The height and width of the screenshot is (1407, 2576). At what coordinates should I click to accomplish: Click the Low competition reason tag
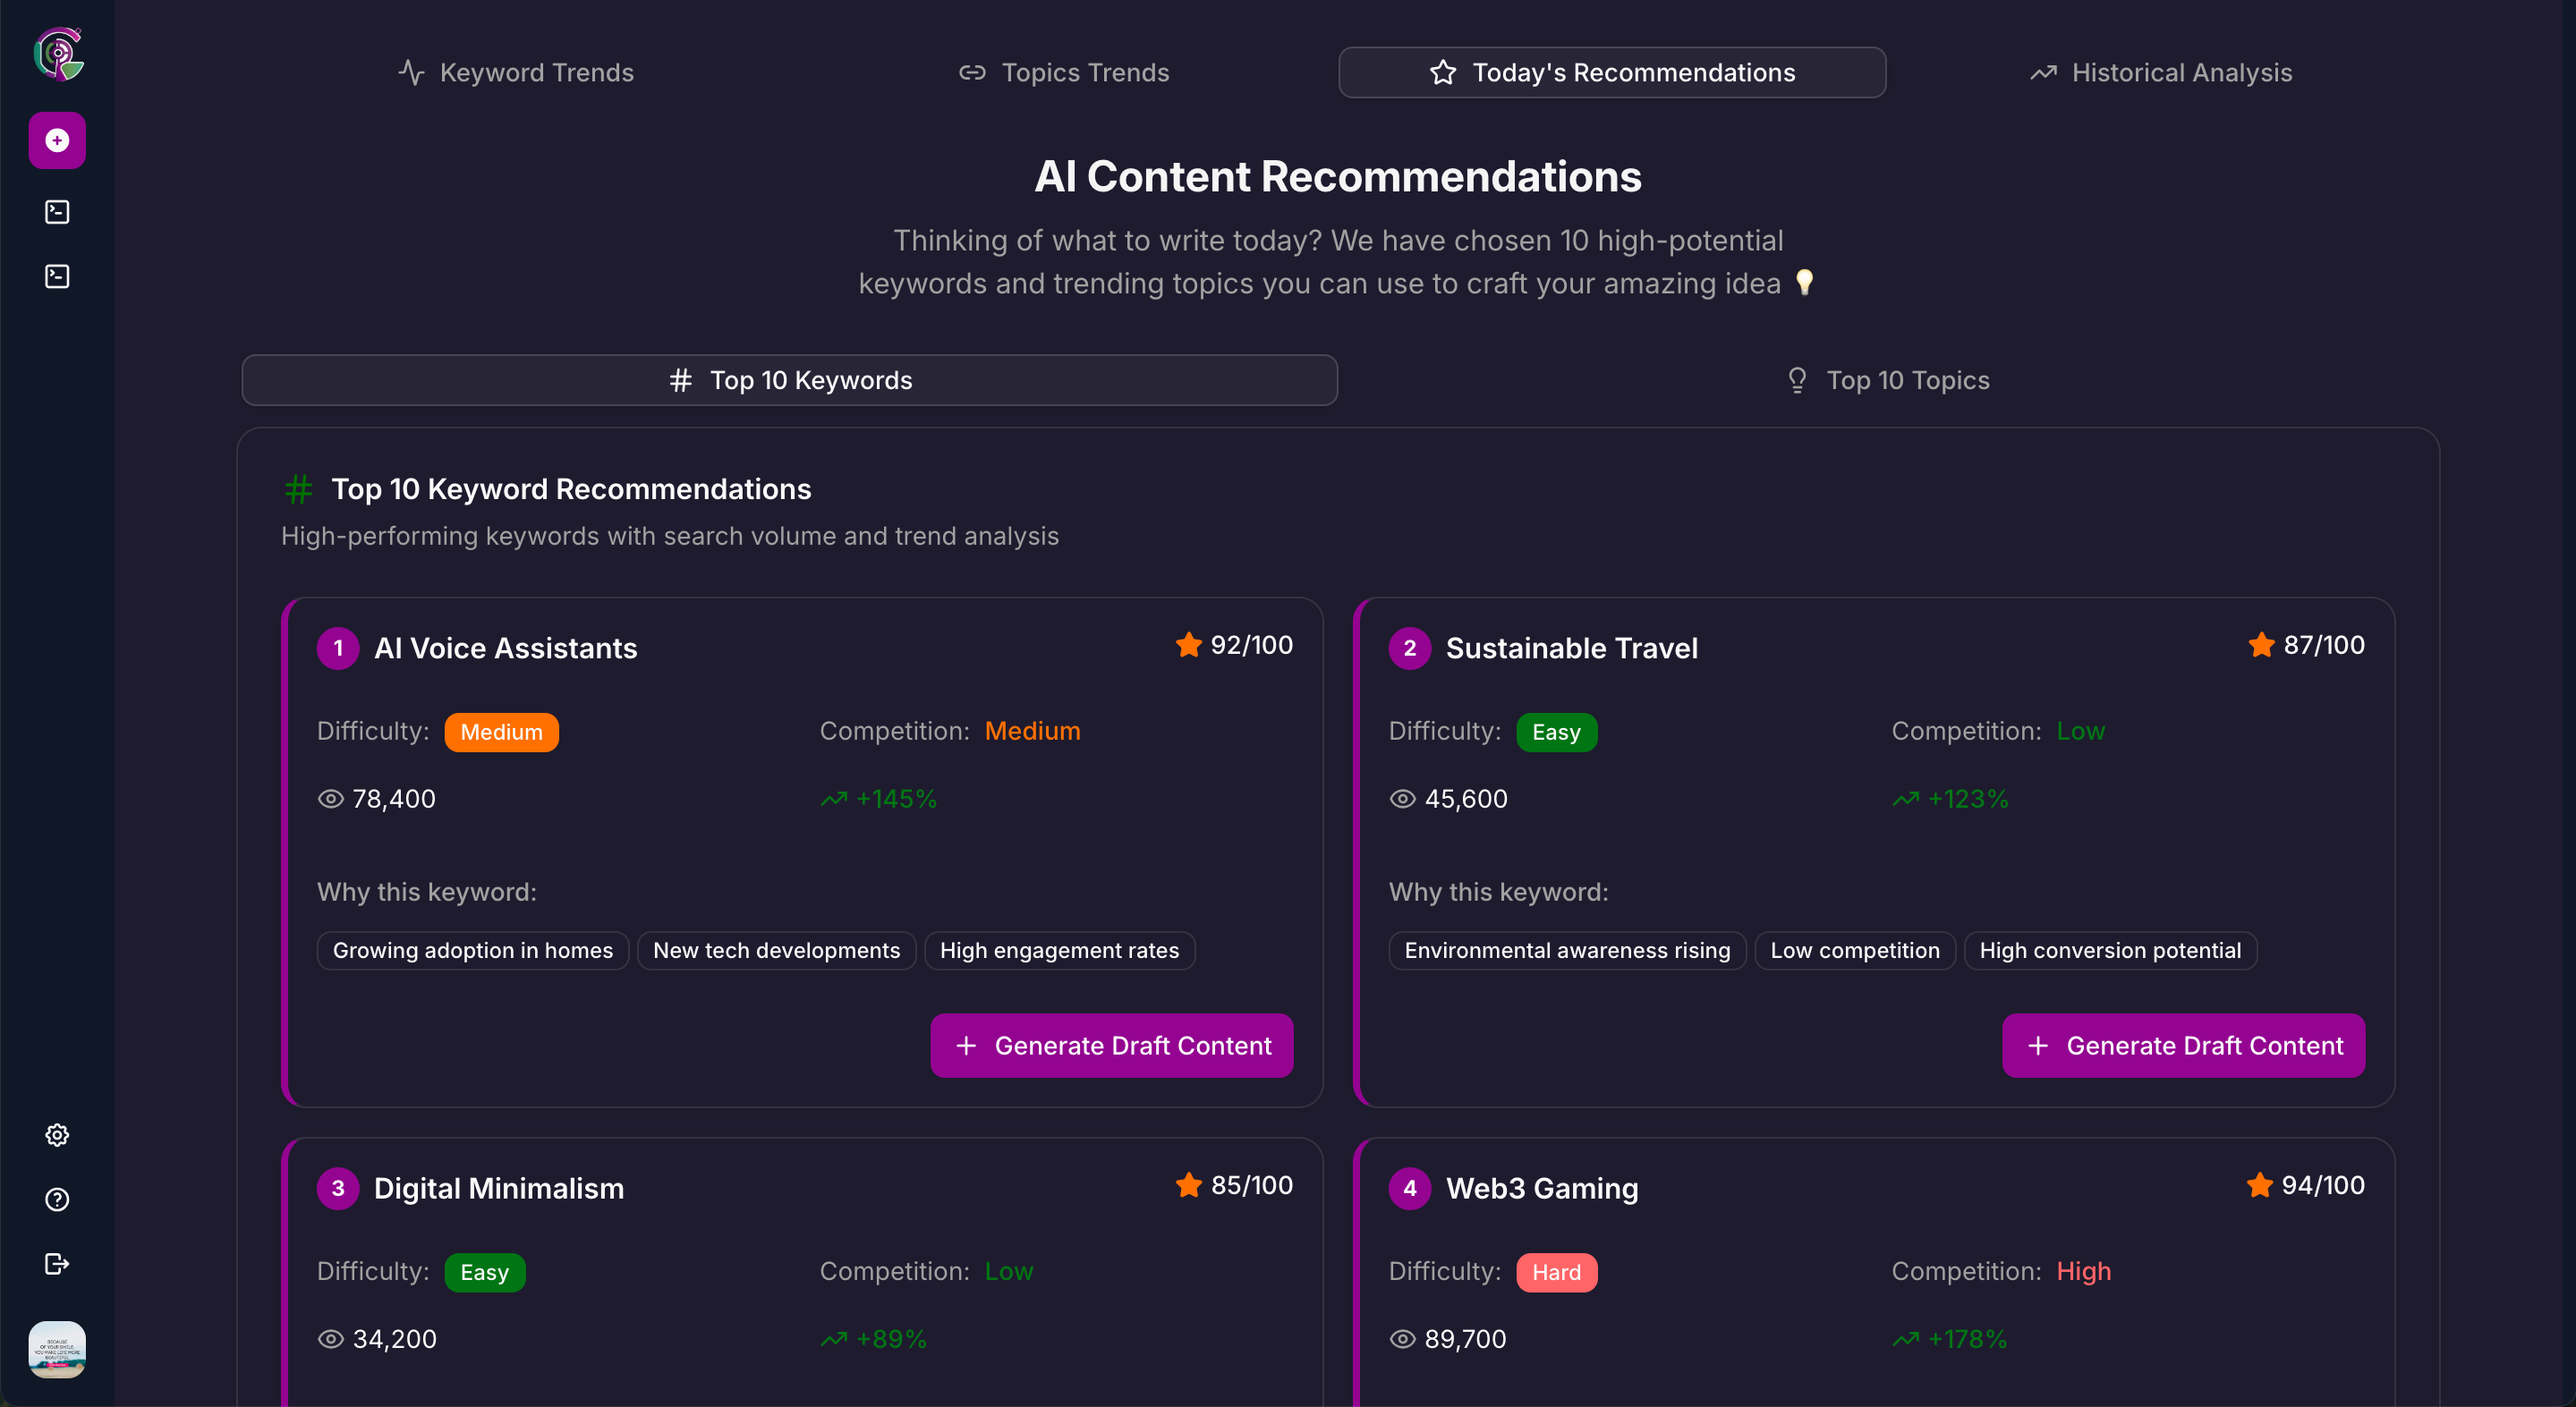1854,951
